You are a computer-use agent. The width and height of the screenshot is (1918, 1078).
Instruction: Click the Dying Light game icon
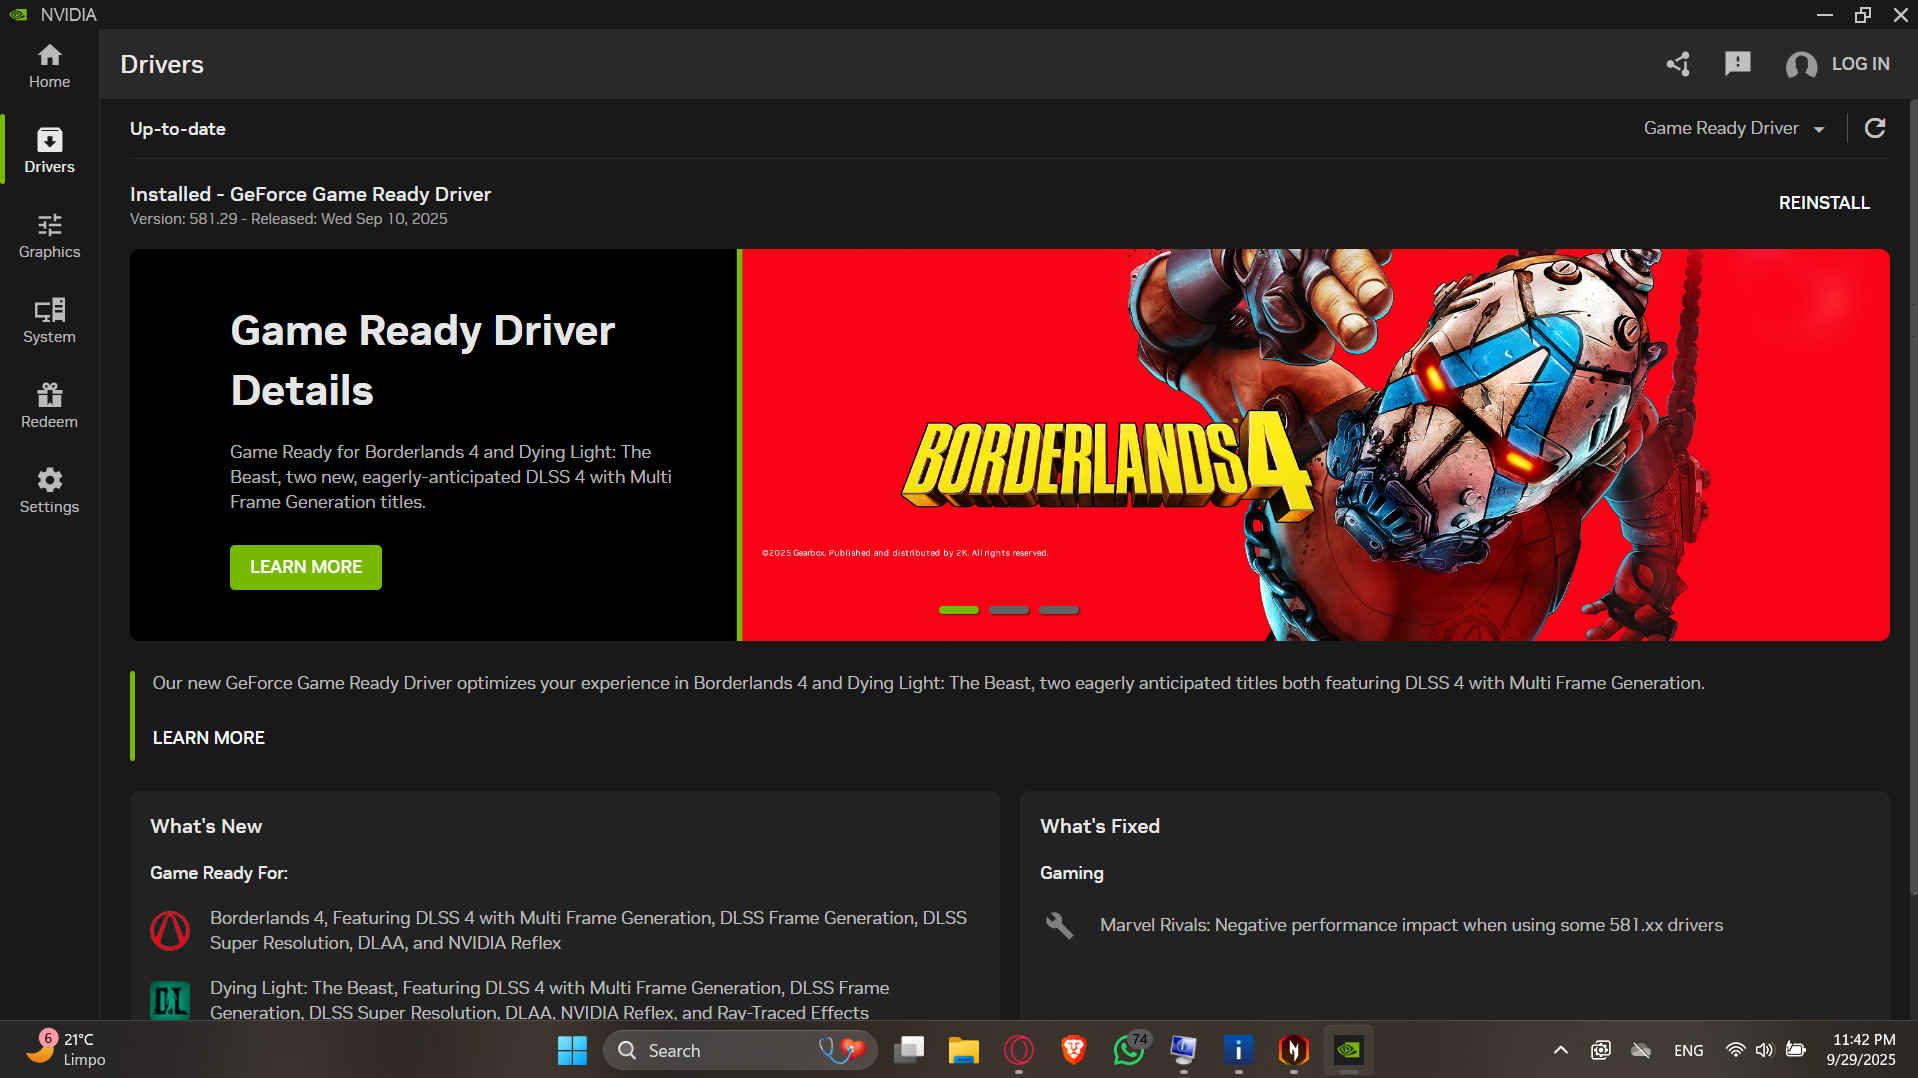170,1000
